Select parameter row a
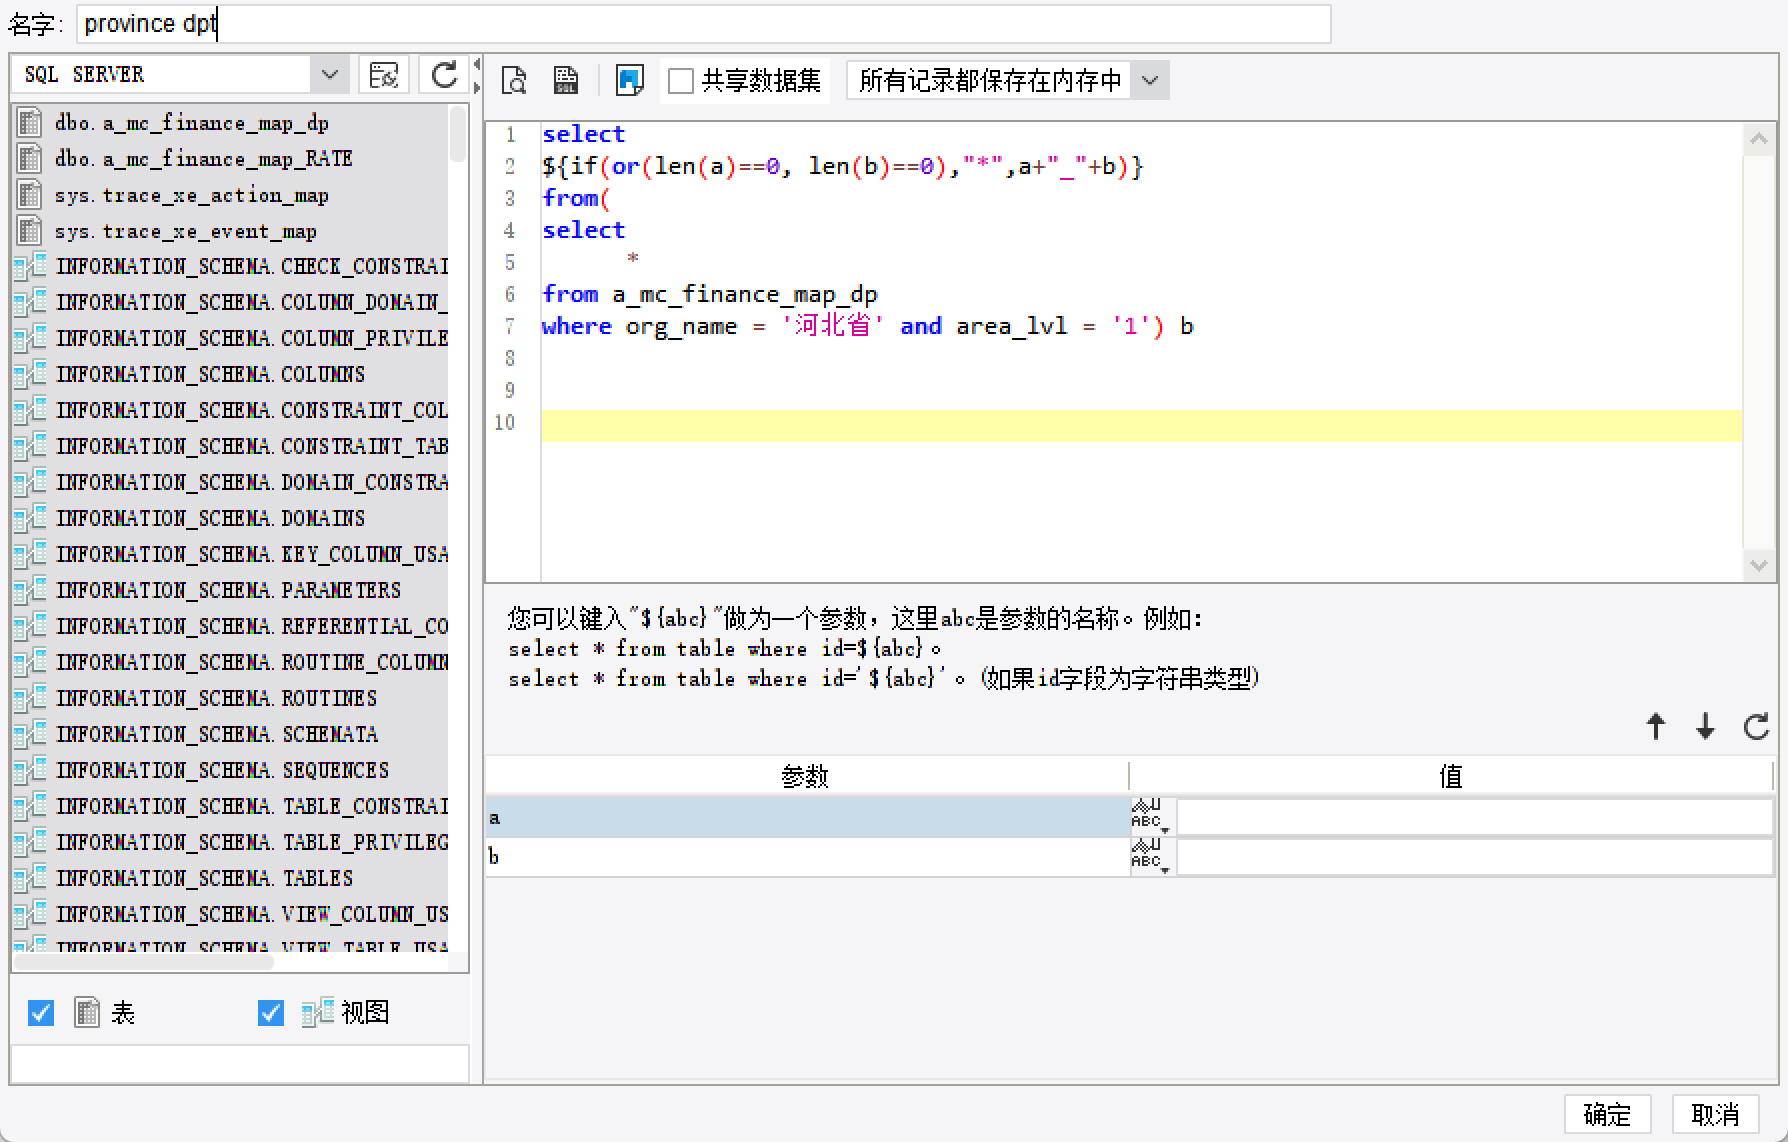This screenshot has height=1142, width=1788. 807,818
